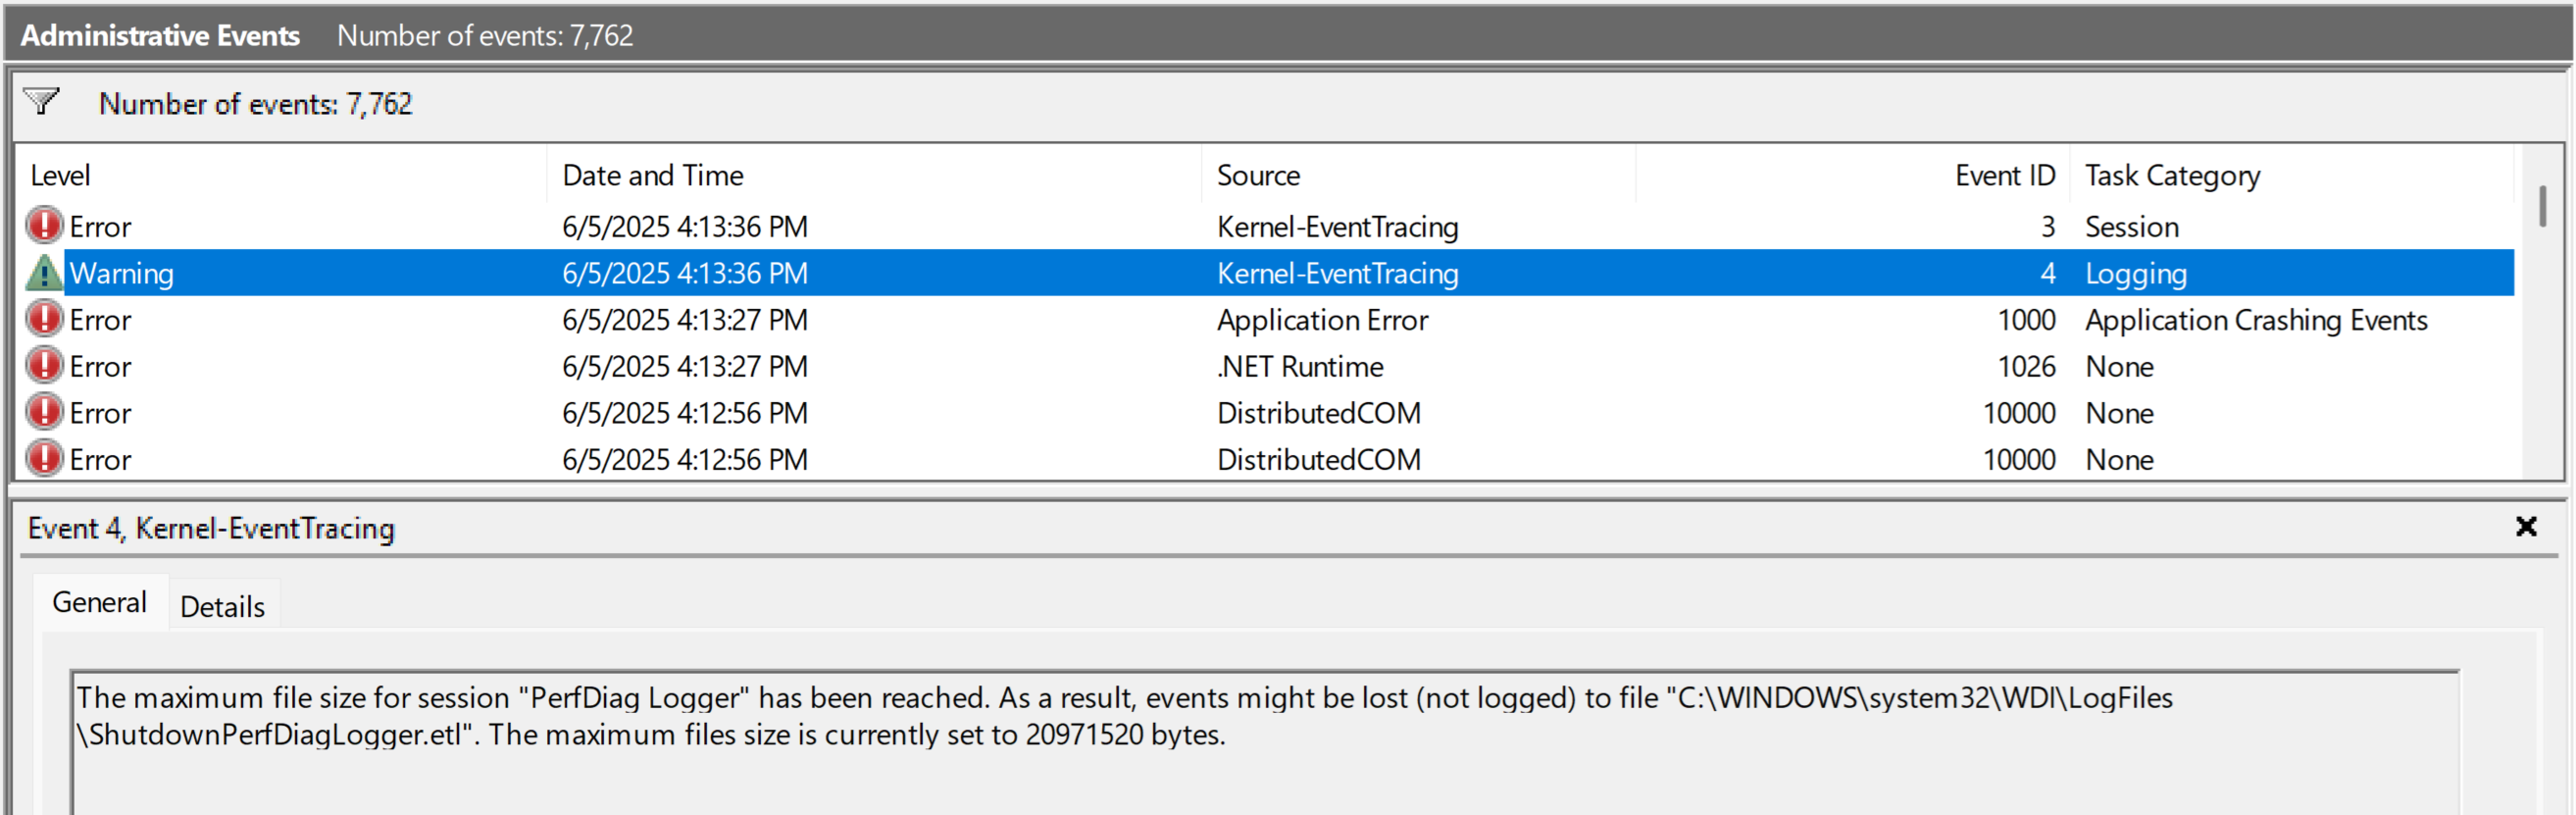
Task: Click the error icon for .NET Runtime event
Action: pyautogui.click(x=44, y=366)
